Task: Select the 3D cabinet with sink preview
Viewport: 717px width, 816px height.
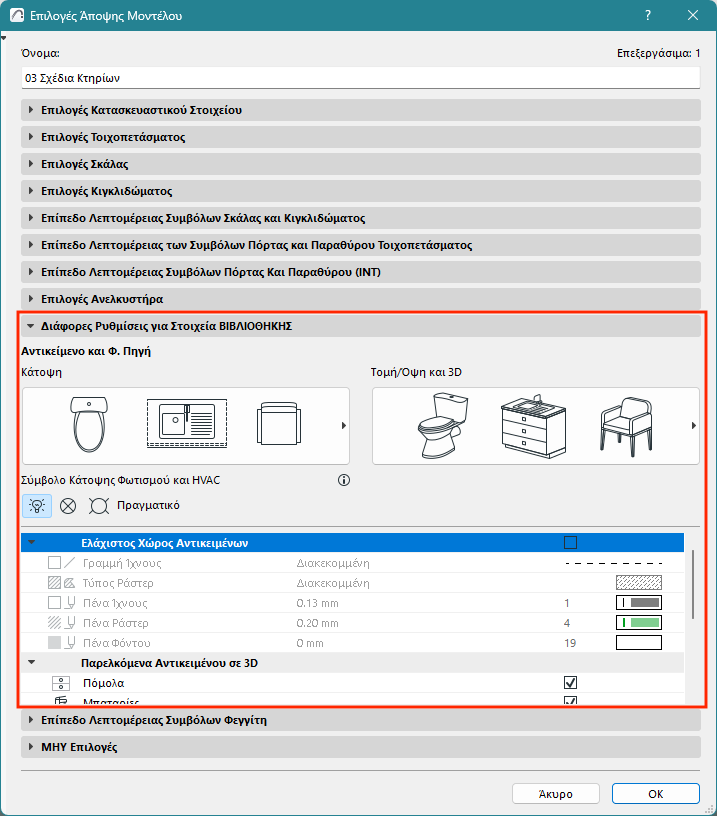Action: 533,426
